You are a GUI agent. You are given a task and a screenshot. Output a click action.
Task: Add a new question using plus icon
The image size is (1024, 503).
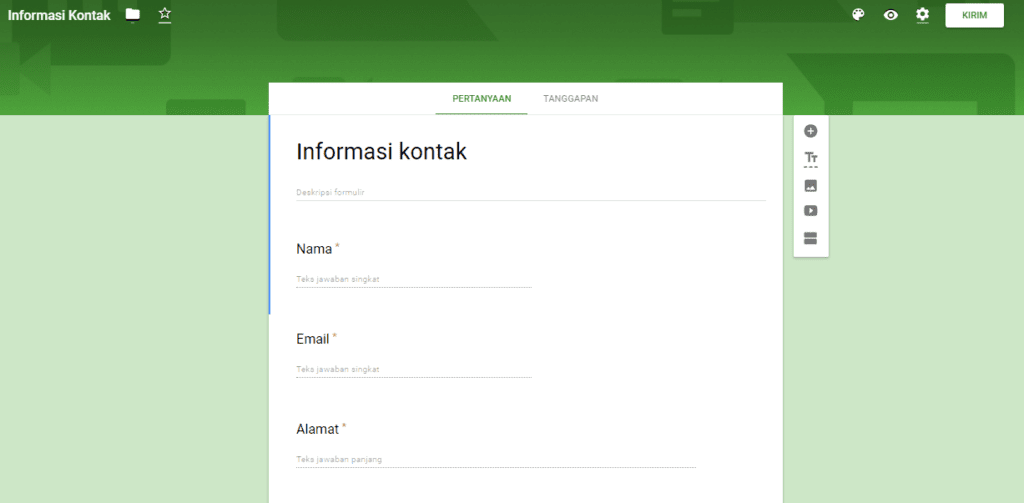811,131
